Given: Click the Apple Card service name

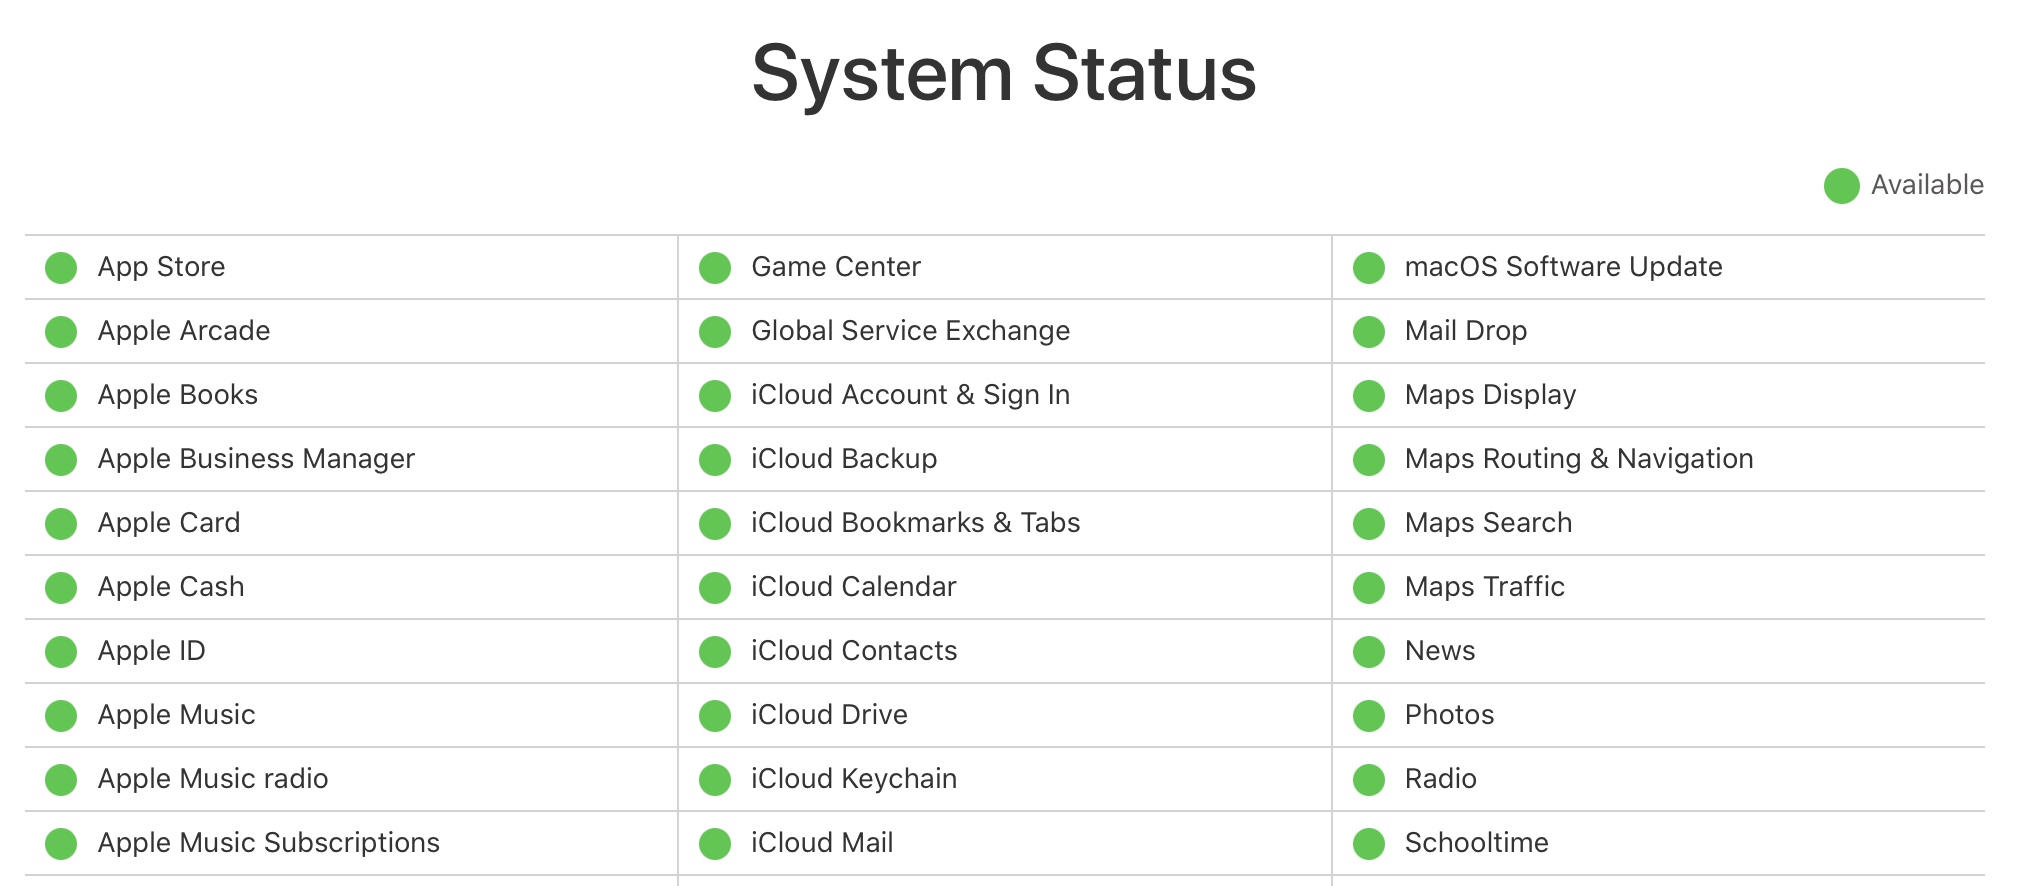Looking at the screenshot, I should coord(169,523).
